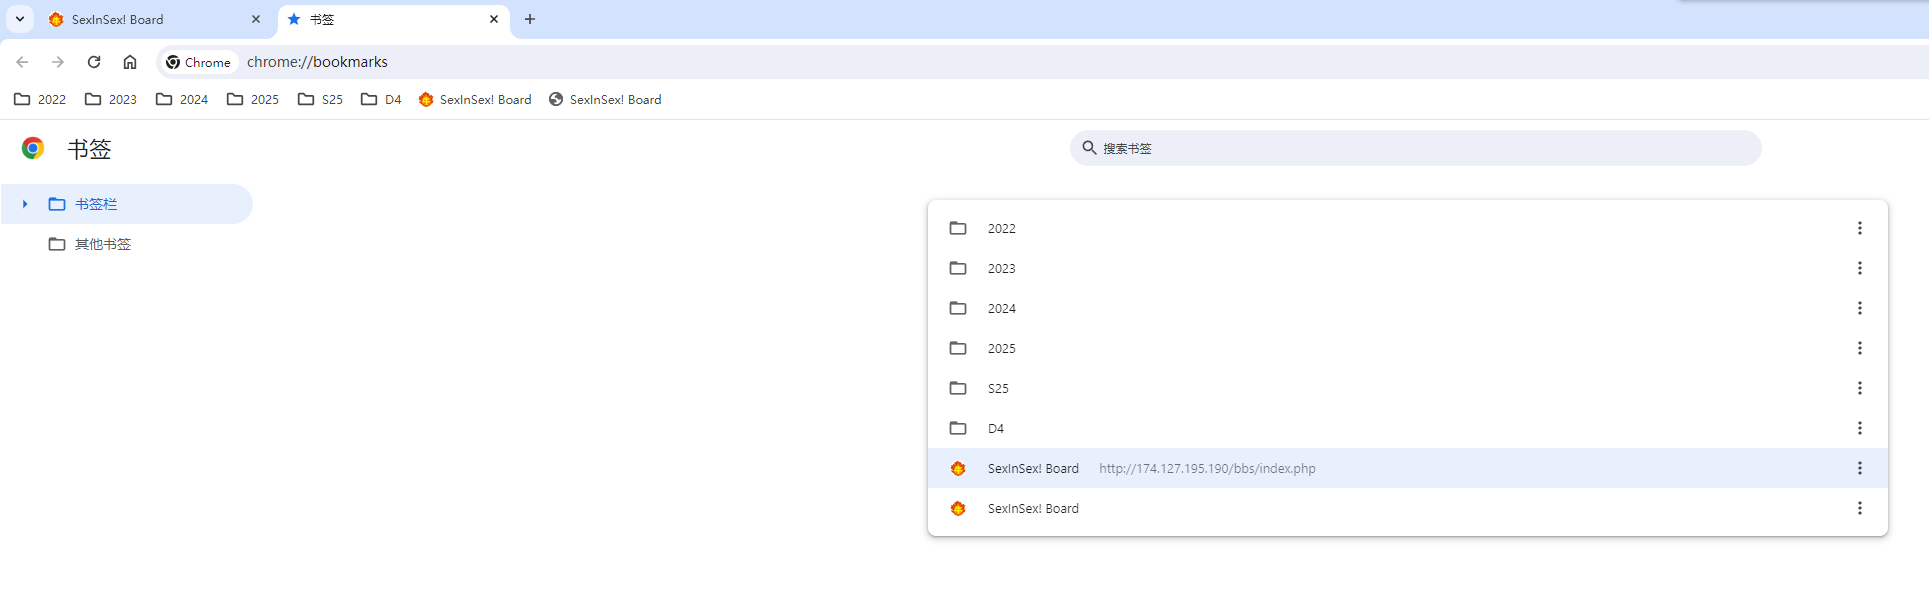Reload the page with the refresh icon
Viewport: 1929px width, 596px height.
94,62
